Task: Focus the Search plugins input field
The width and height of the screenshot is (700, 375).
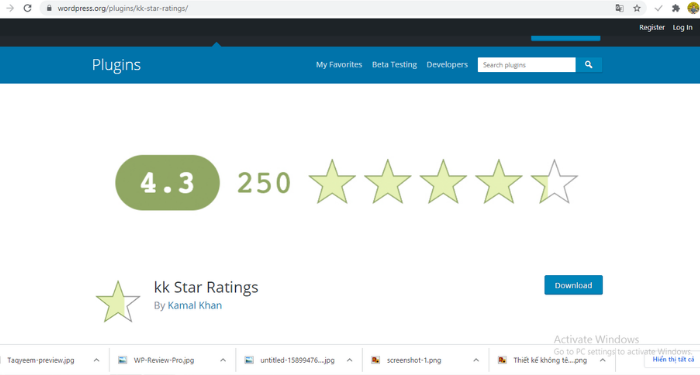Action: pyautogui.click(x=526, y=65)
